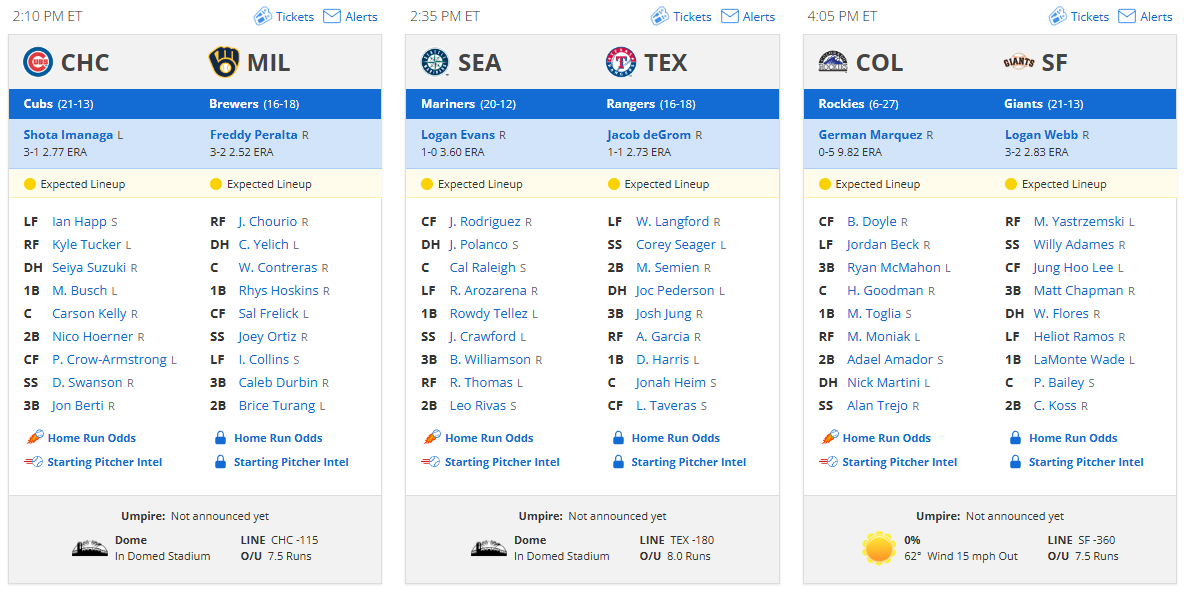
Task: Click the flaming ball icon under Rockies lineup
Action: click(x=828, y=437)
